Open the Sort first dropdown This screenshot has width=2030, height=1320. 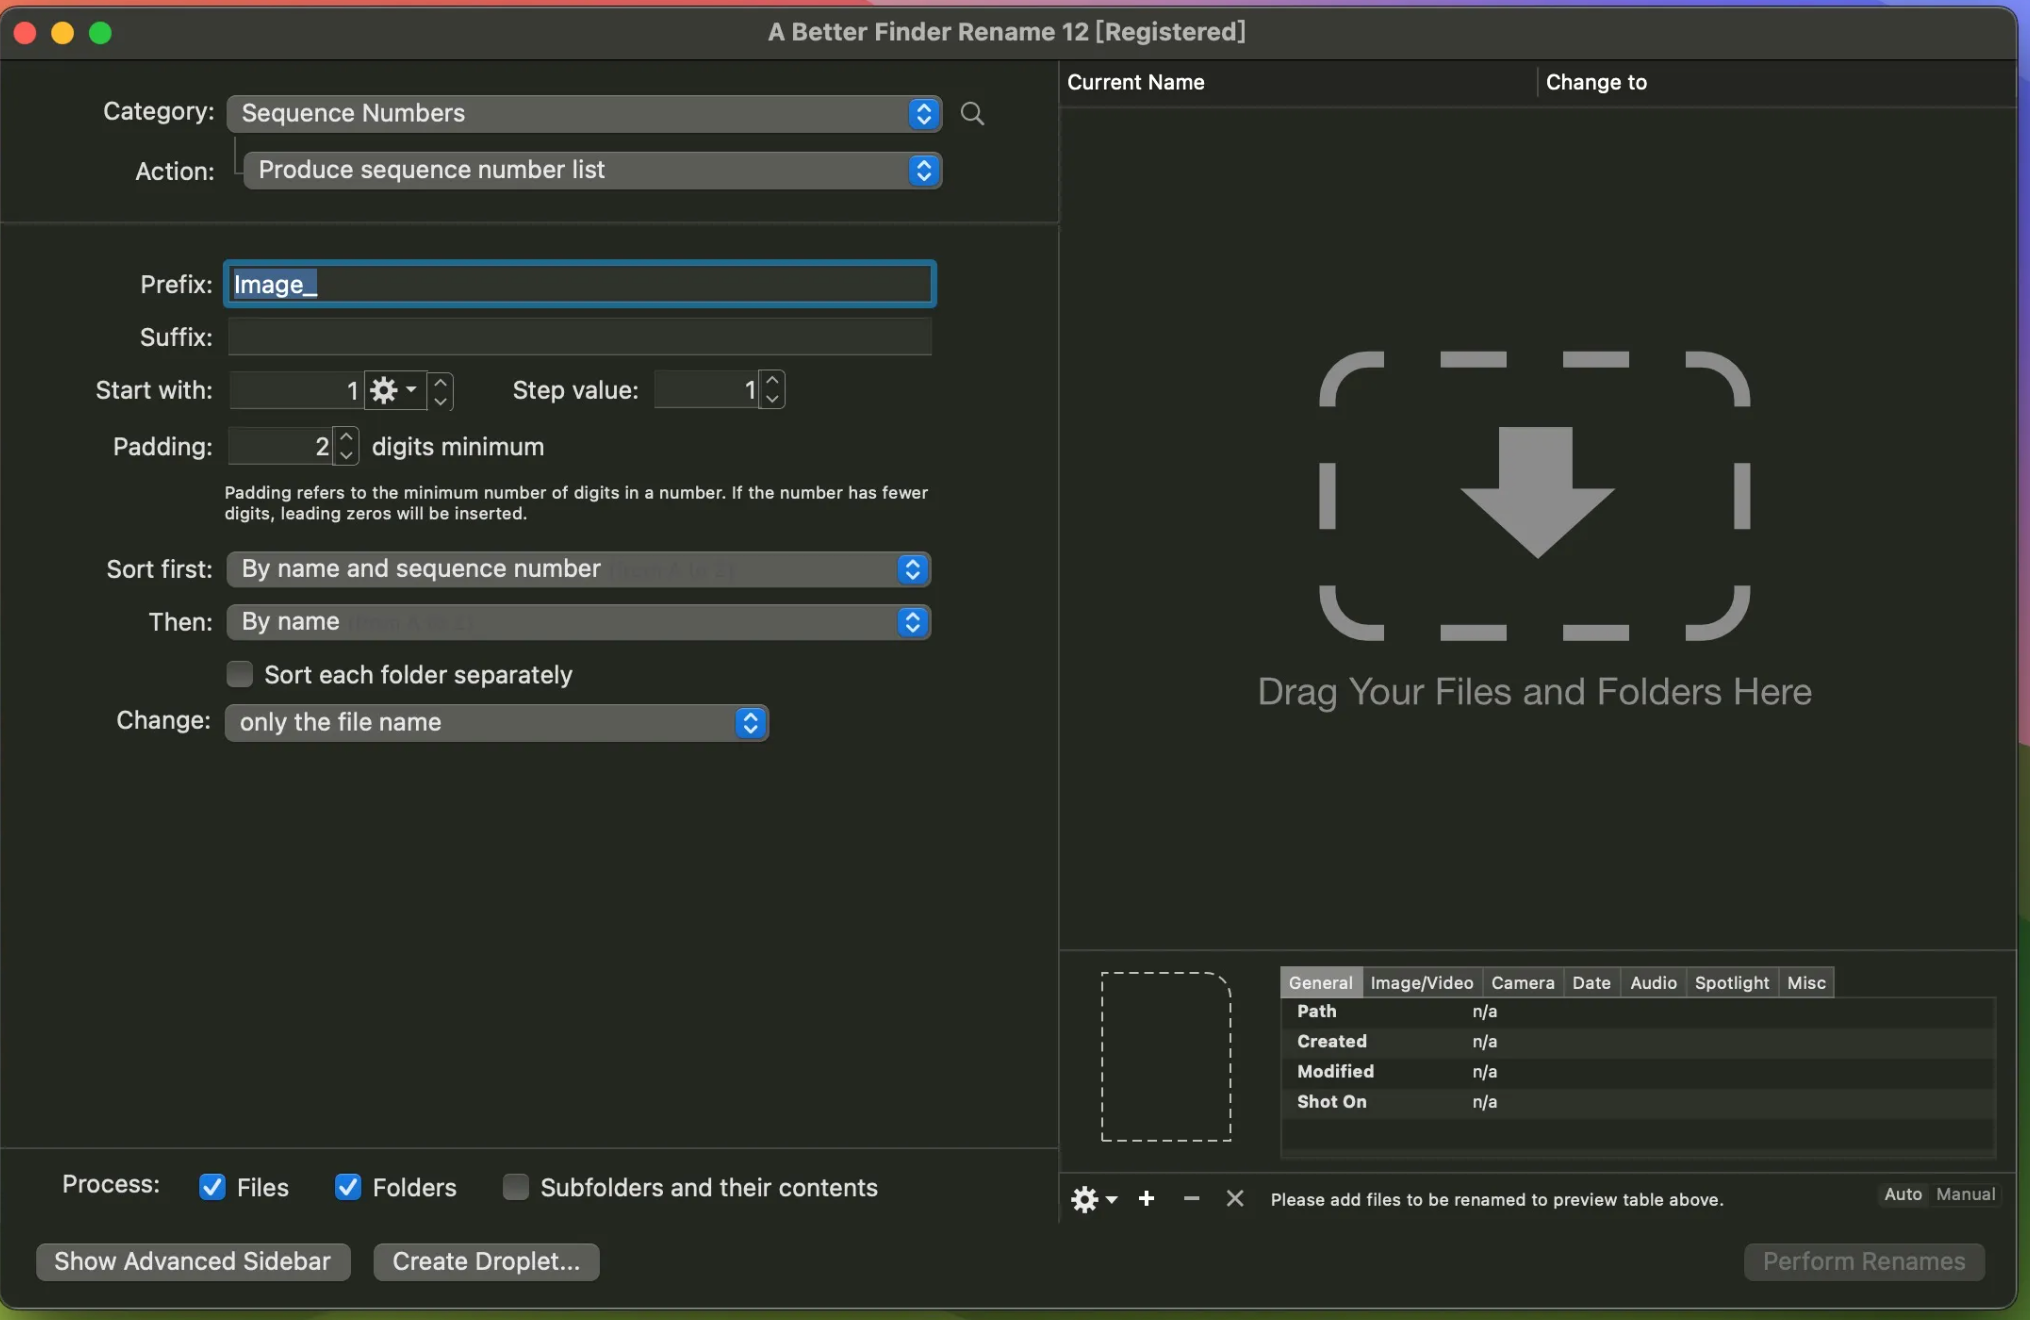(x=578, y=569)
